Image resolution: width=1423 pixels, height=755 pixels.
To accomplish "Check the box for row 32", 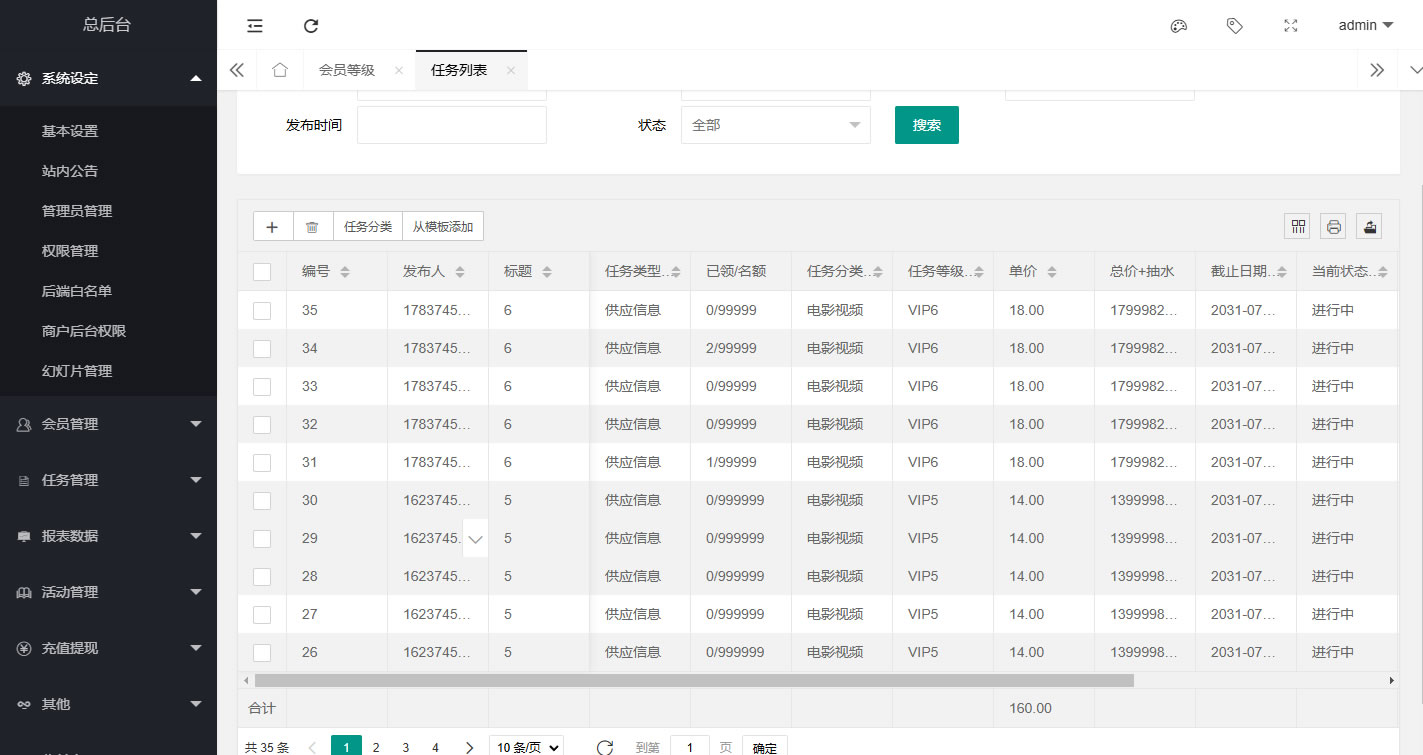I will [262, 425].
